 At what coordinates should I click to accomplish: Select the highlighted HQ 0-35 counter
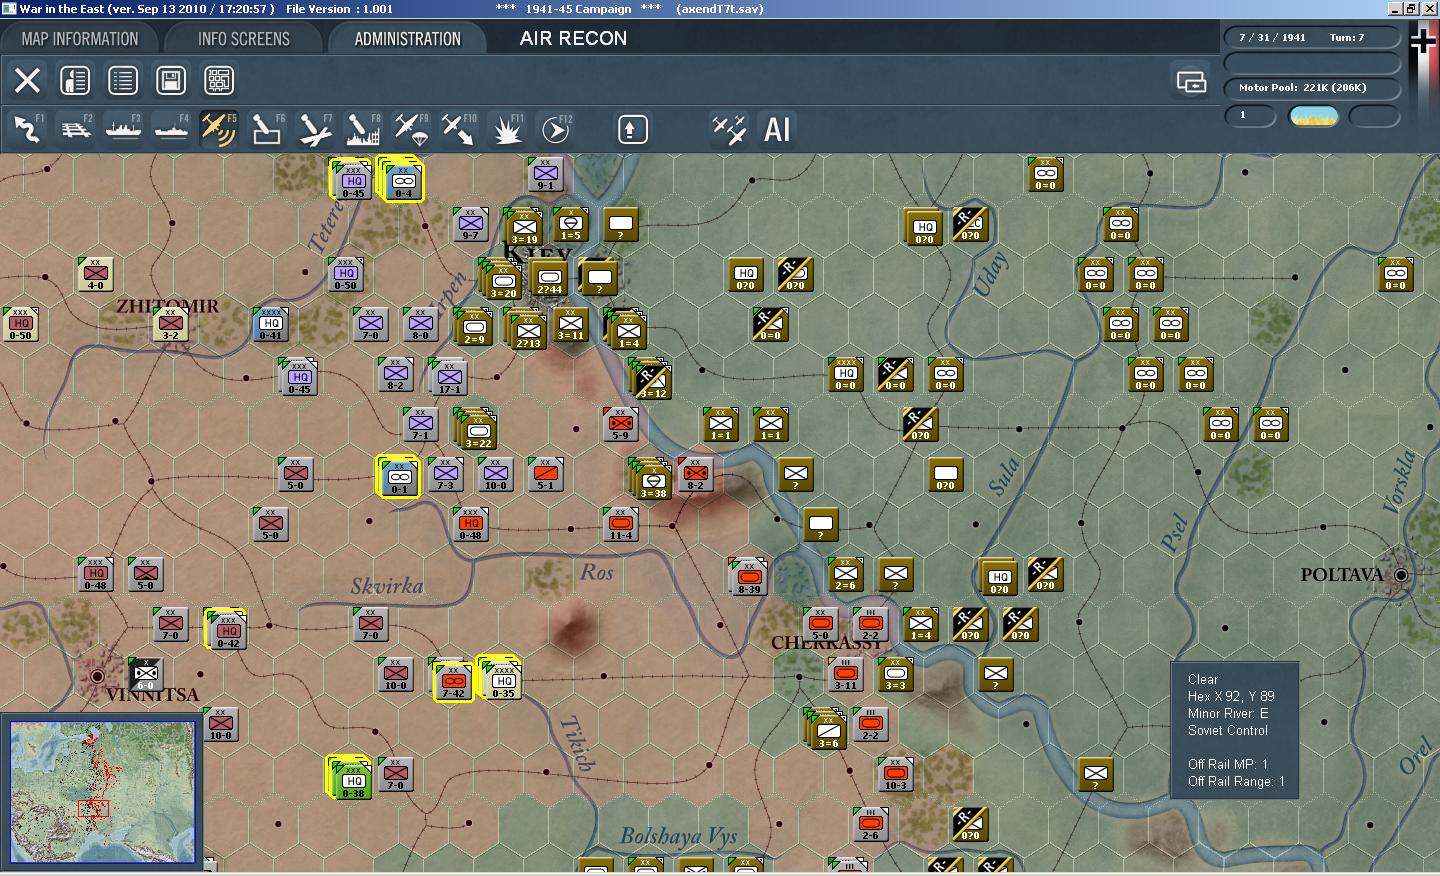pyautogui.click(x=502, y=680)
